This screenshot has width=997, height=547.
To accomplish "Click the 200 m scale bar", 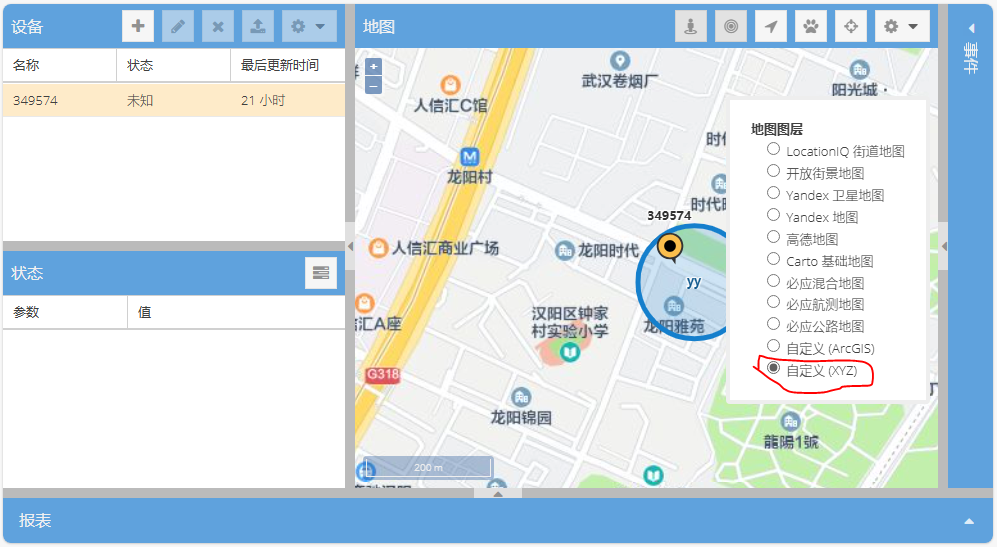I will (428, 467).
